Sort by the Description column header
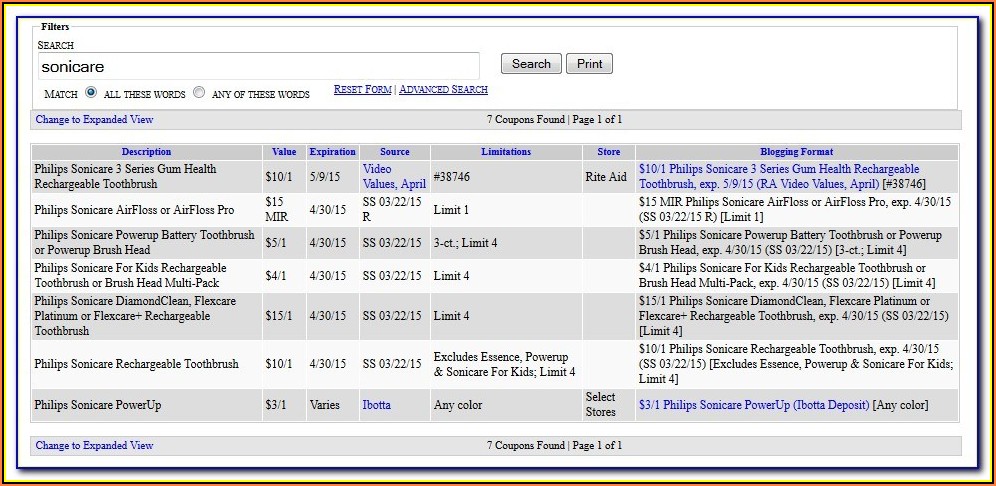Image resolution: width=996 pixels, height=486 pixels. (147, 152)
